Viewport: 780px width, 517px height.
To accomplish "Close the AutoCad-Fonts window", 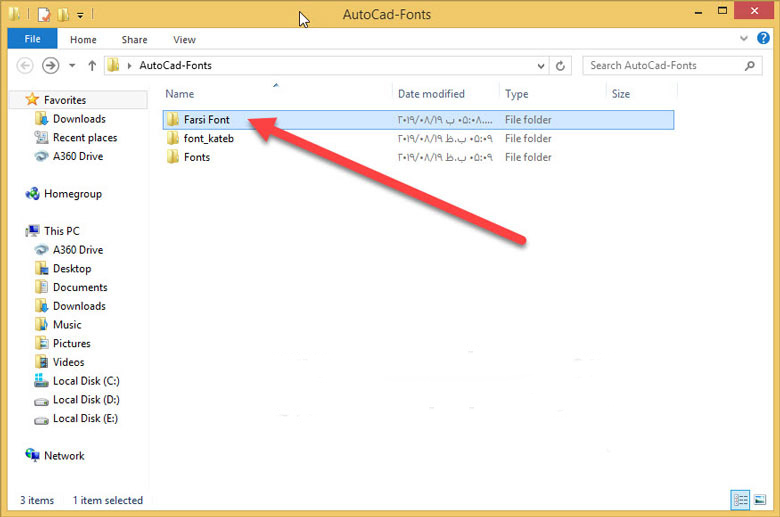I will tap(754, 10).
